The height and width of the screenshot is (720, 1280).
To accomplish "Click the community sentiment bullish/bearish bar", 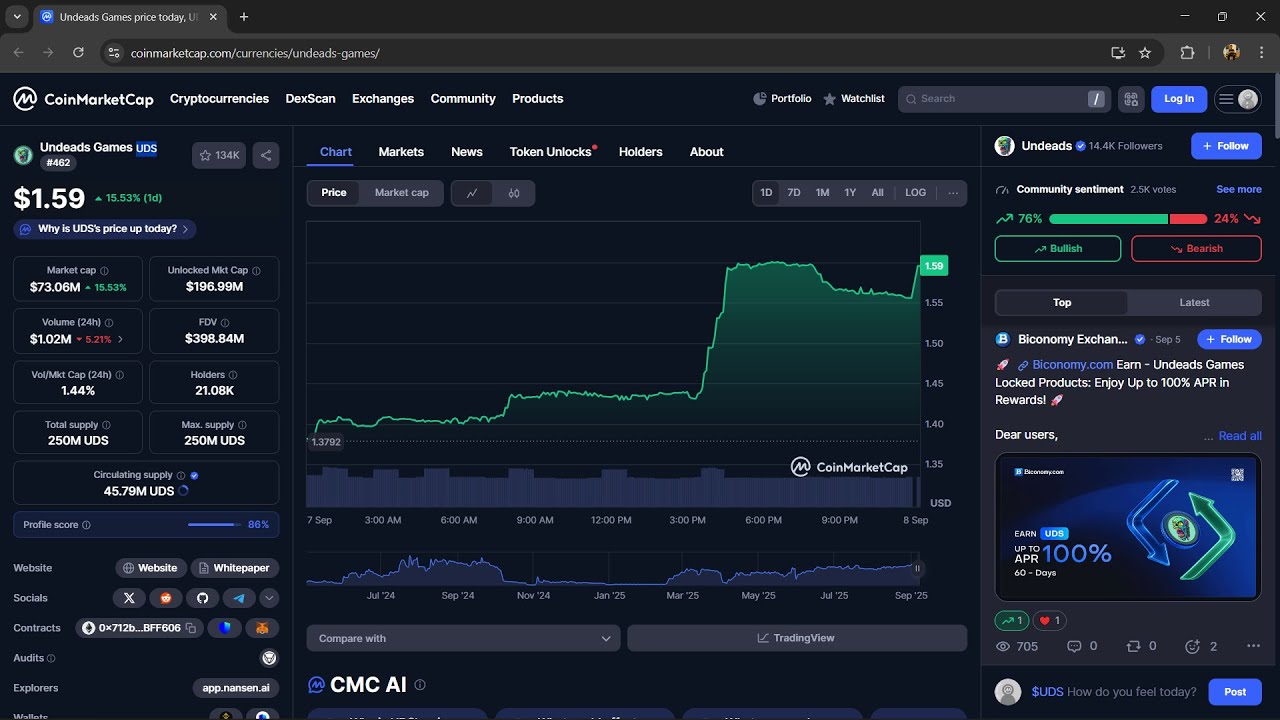I will pyautogui.click(x=1128, y=219).
